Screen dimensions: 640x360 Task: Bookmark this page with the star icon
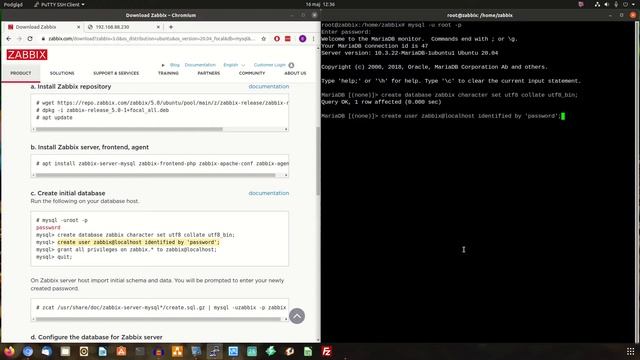pyautogui.click(x=264, y=38)
